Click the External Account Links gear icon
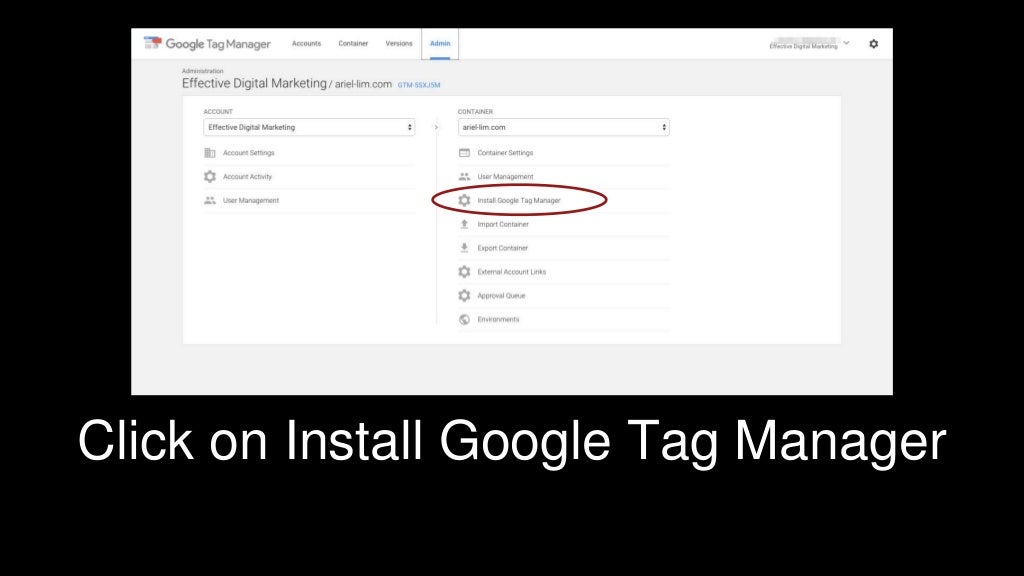This screenshot has width=1024, height=576. 464,272
